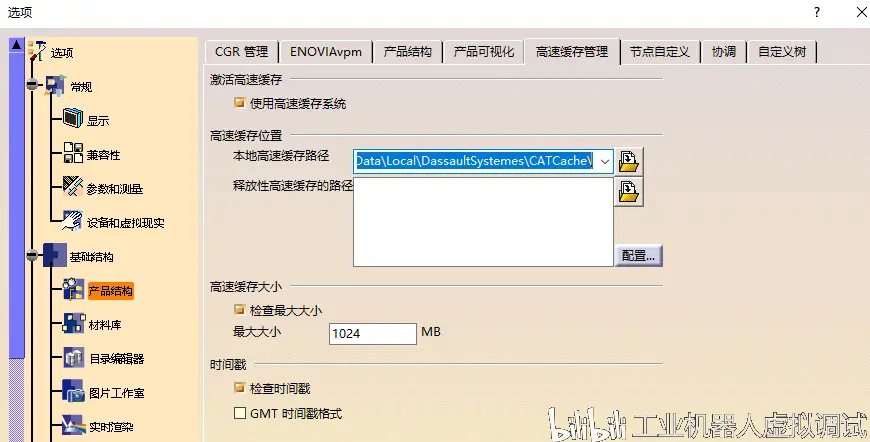Image resolution: width=870 pixels, height=442 pixels.
Task: Select the 材料库 material library icon
Action: click(73, 324)
